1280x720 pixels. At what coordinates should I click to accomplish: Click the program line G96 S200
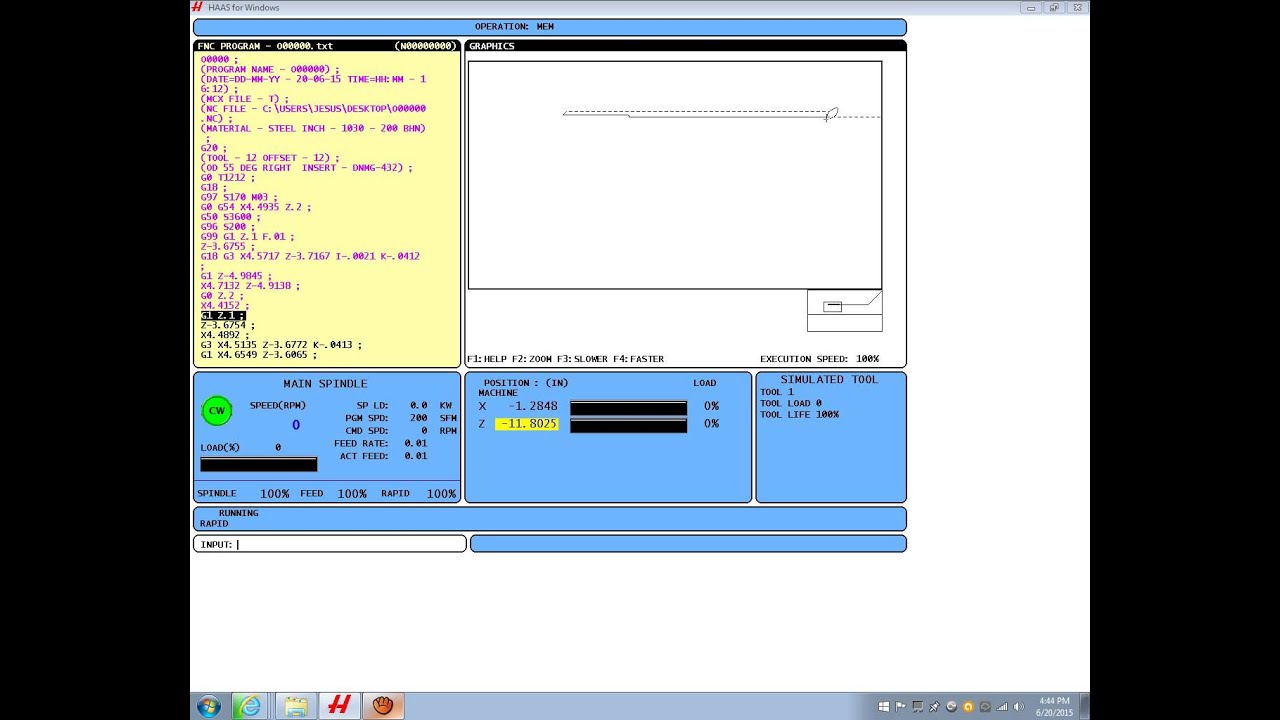(227, 226)
